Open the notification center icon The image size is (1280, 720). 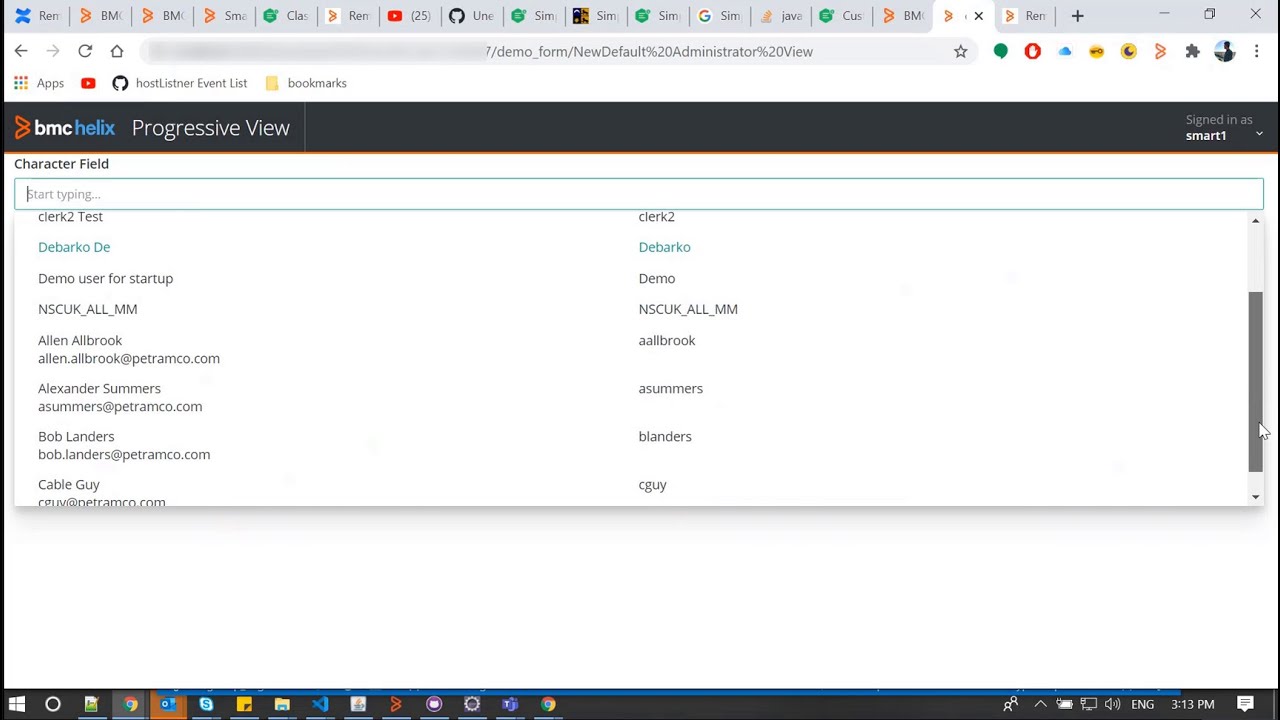tap(1245, 705)
